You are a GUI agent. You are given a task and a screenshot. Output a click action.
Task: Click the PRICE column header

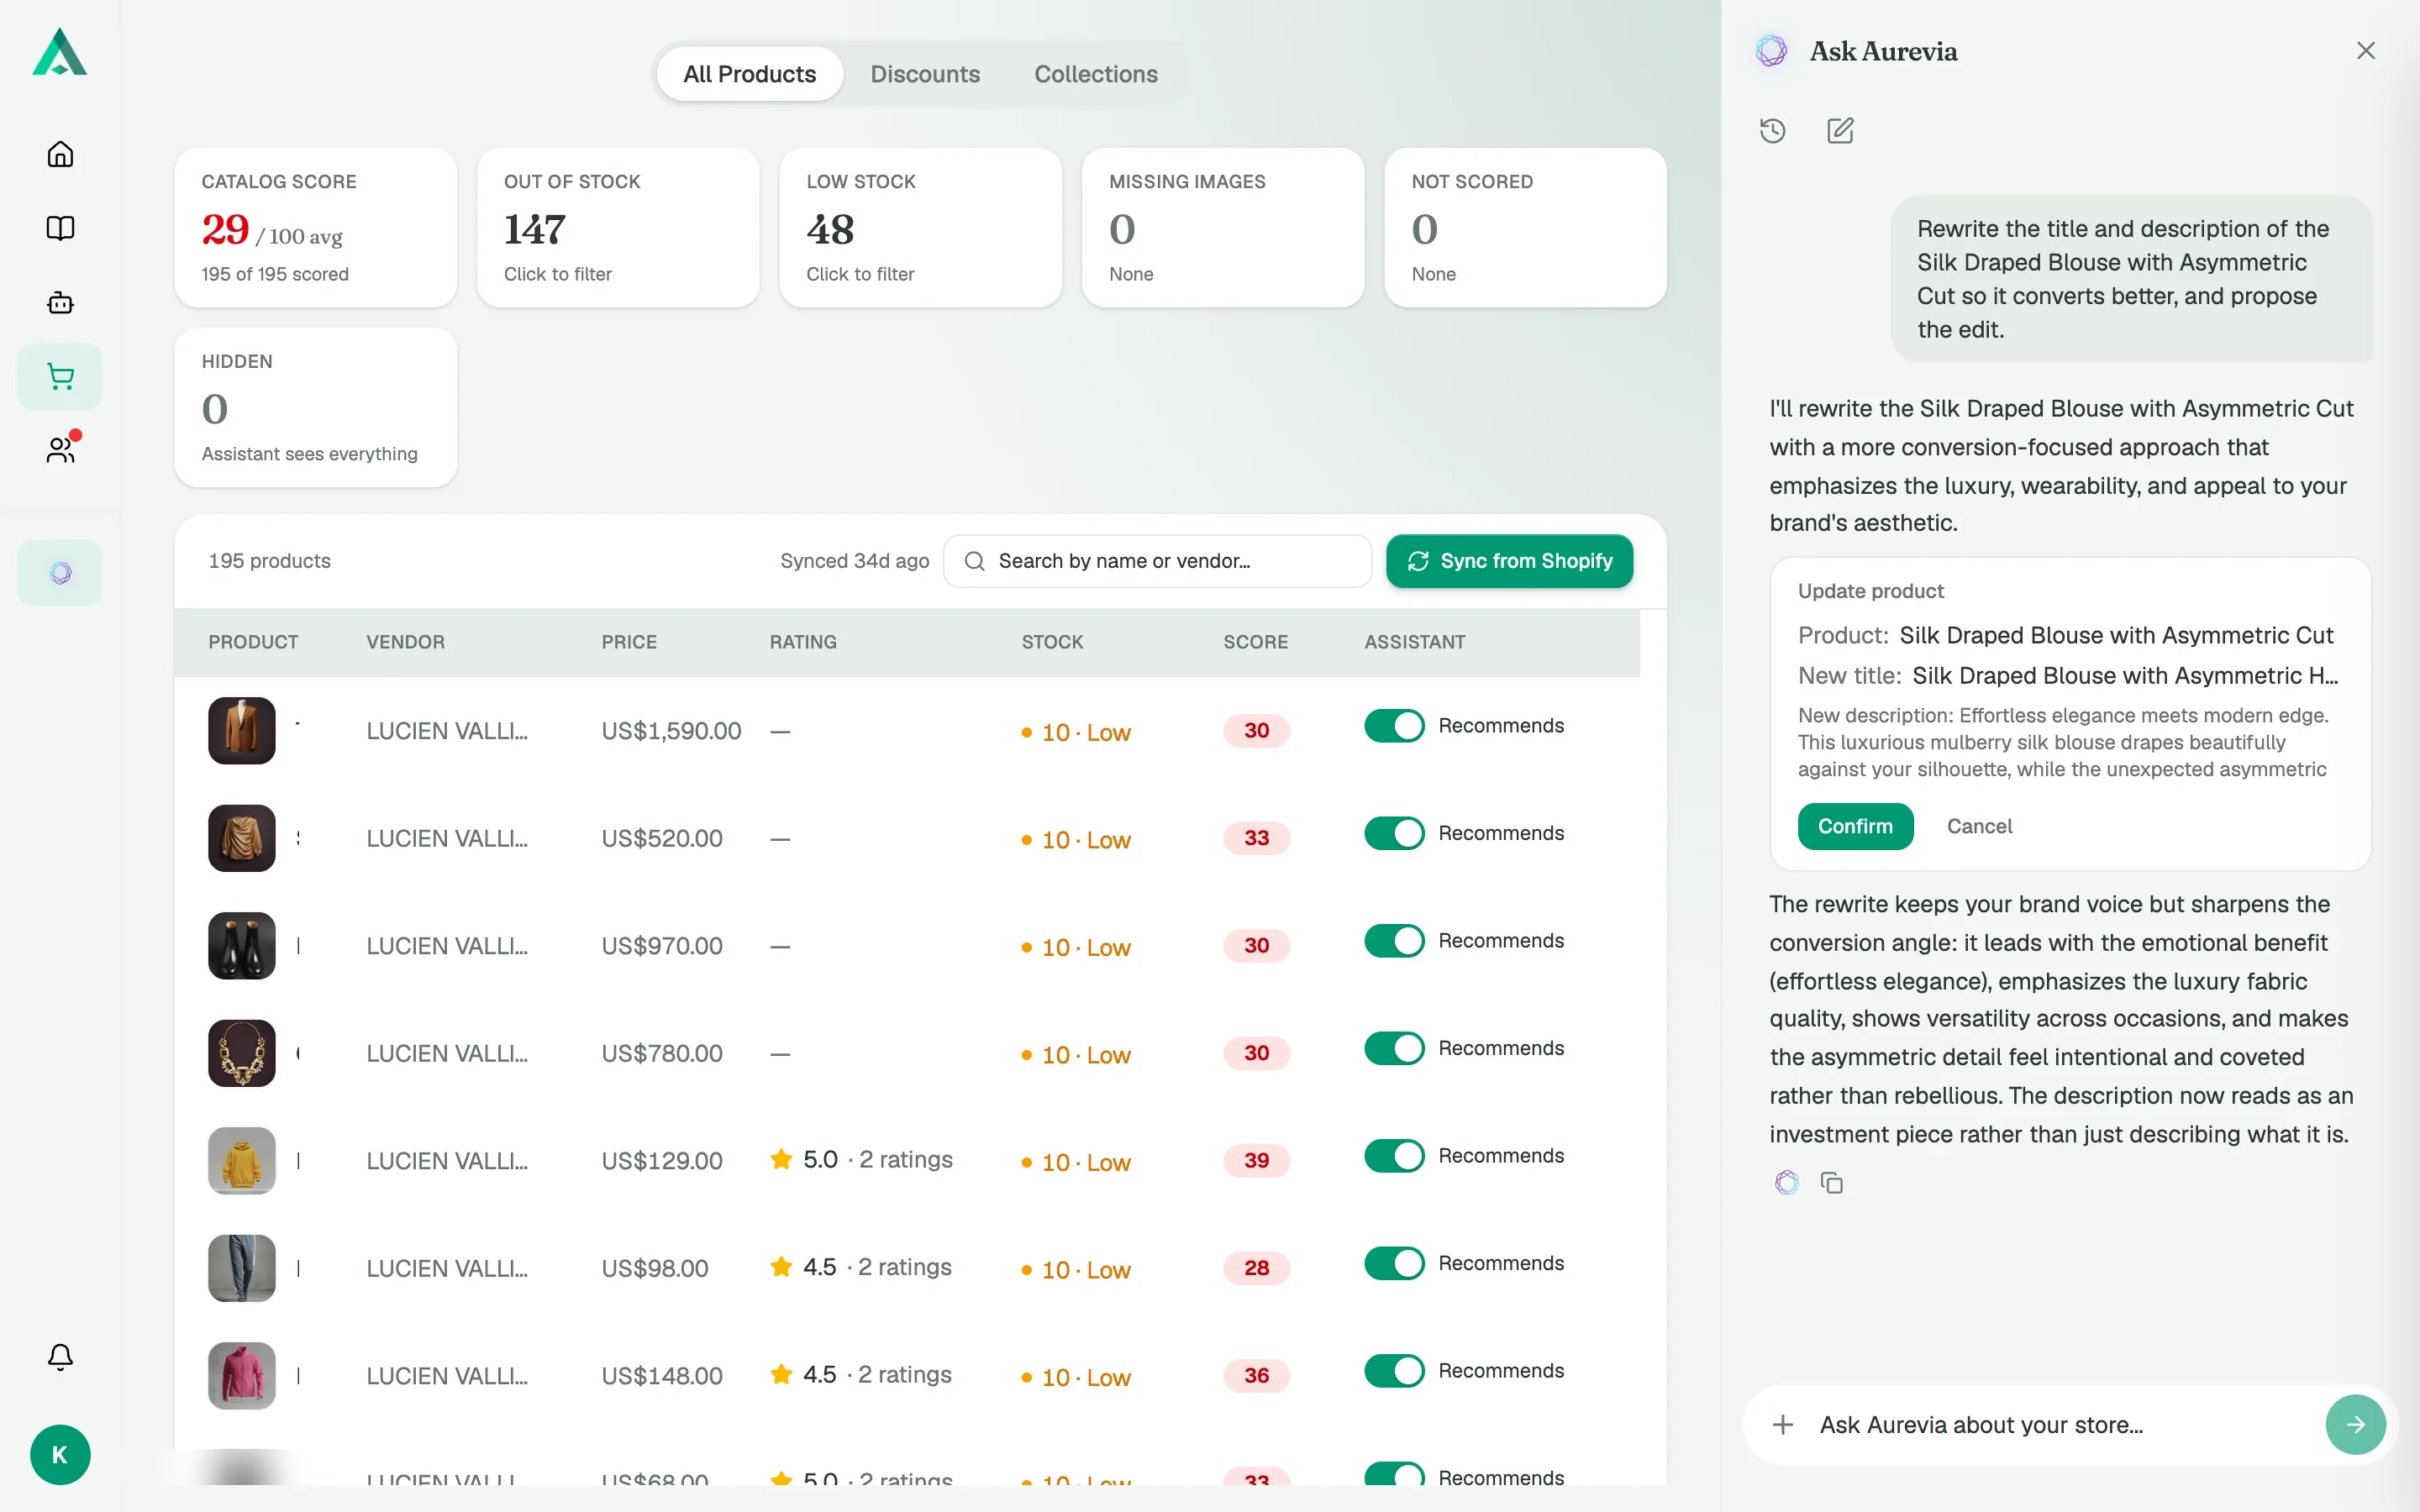pos(629,642)
